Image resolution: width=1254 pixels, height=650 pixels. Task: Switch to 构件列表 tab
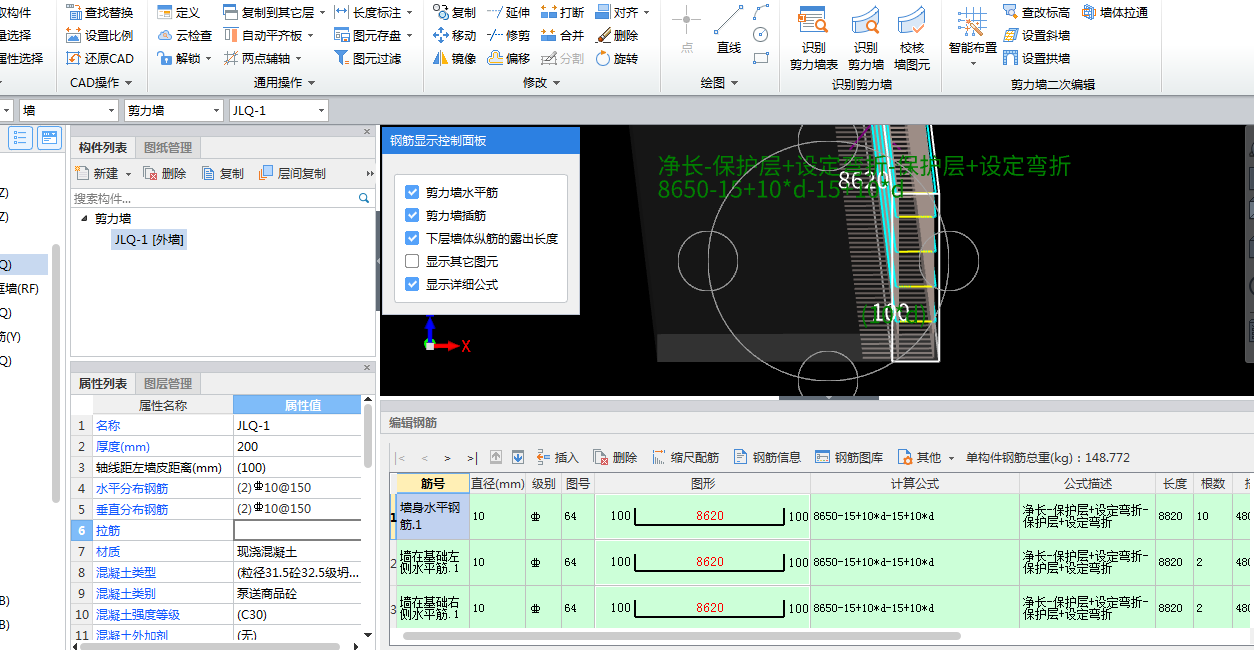coord(103,148)
